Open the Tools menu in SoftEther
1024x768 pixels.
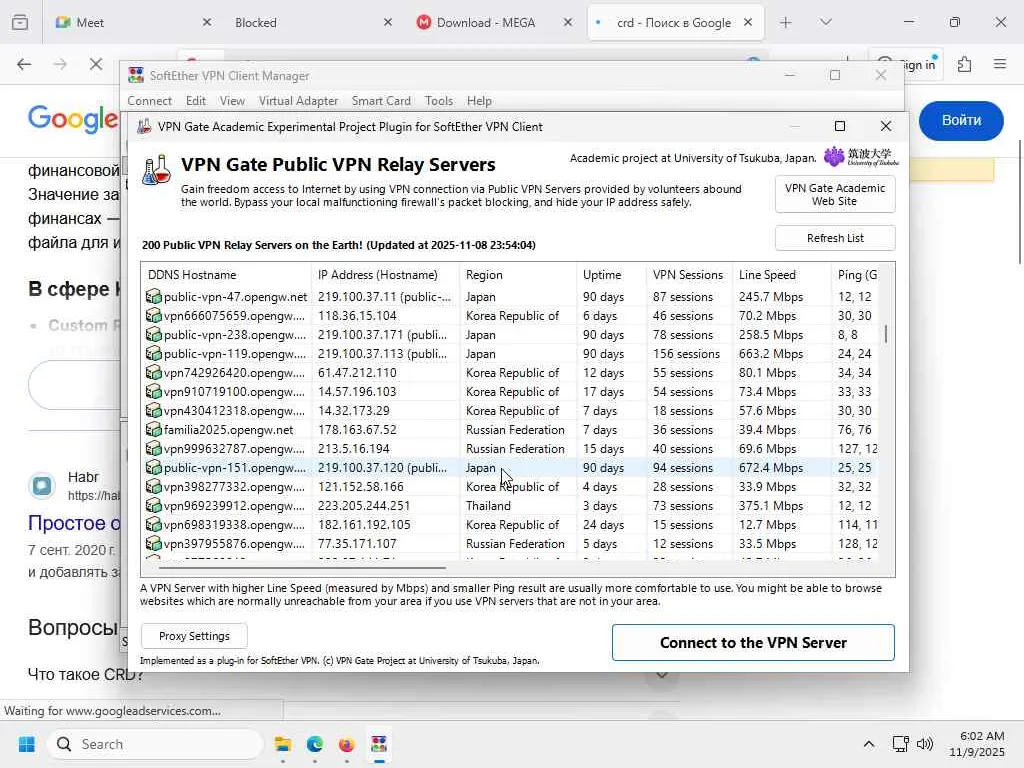[439, 101]
